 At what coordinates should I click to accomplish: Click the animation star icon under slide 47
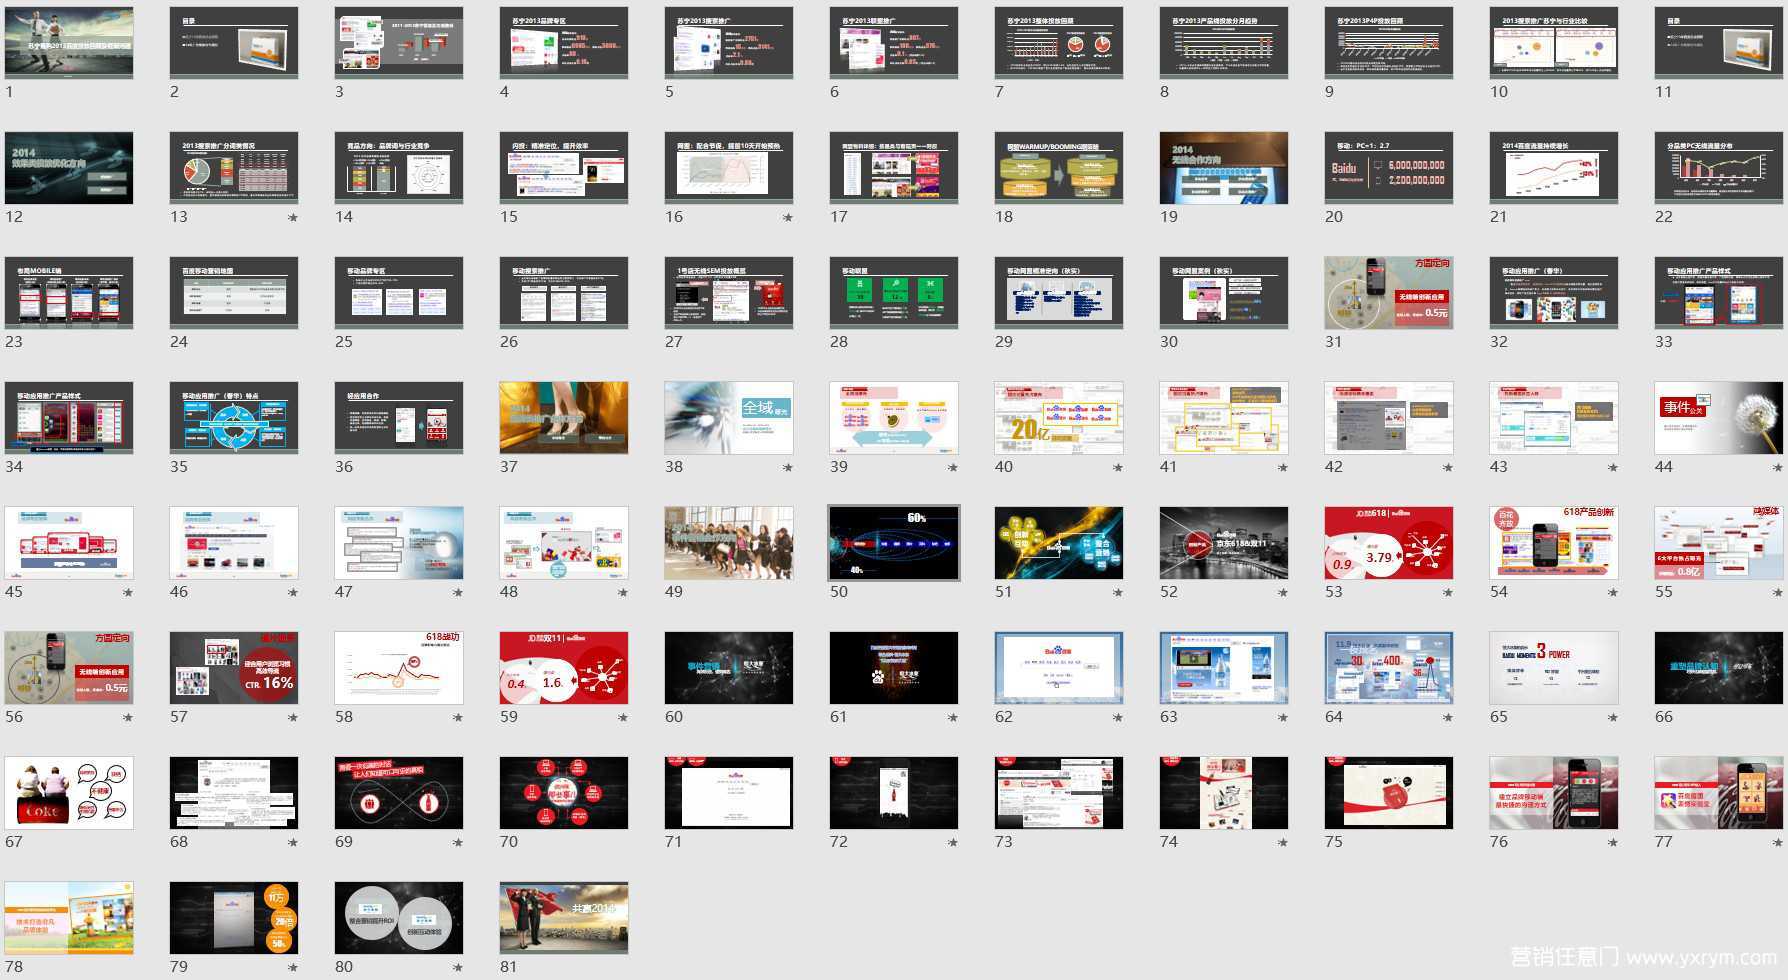(x=458, y=593)
